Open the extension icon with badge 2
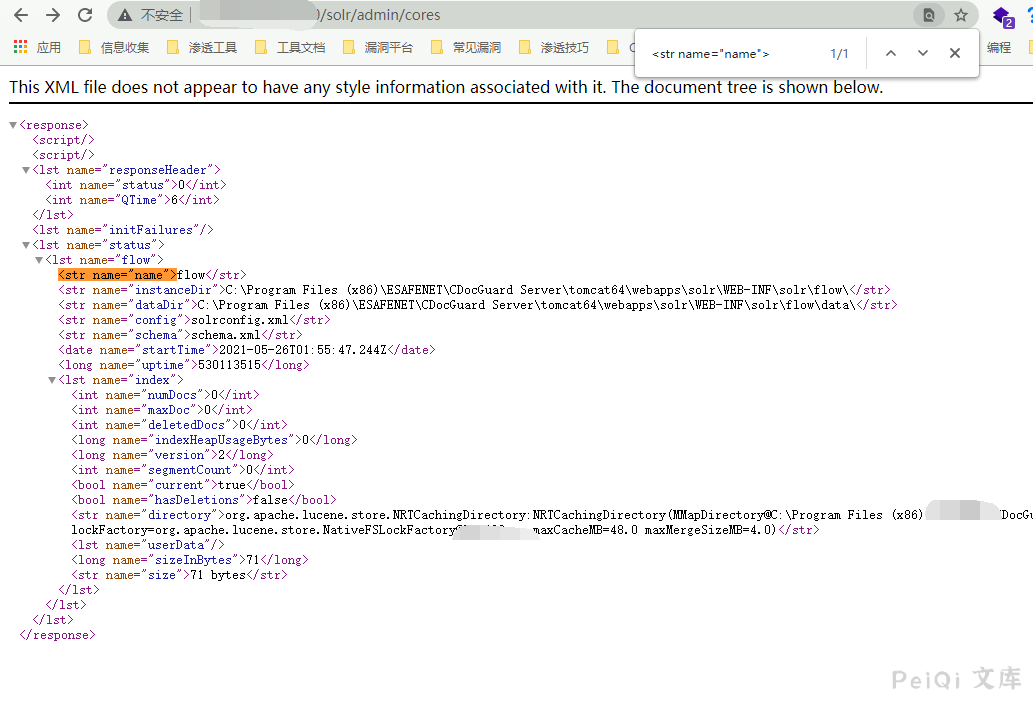This screenshot has height=714, width=1033. 1002,16
